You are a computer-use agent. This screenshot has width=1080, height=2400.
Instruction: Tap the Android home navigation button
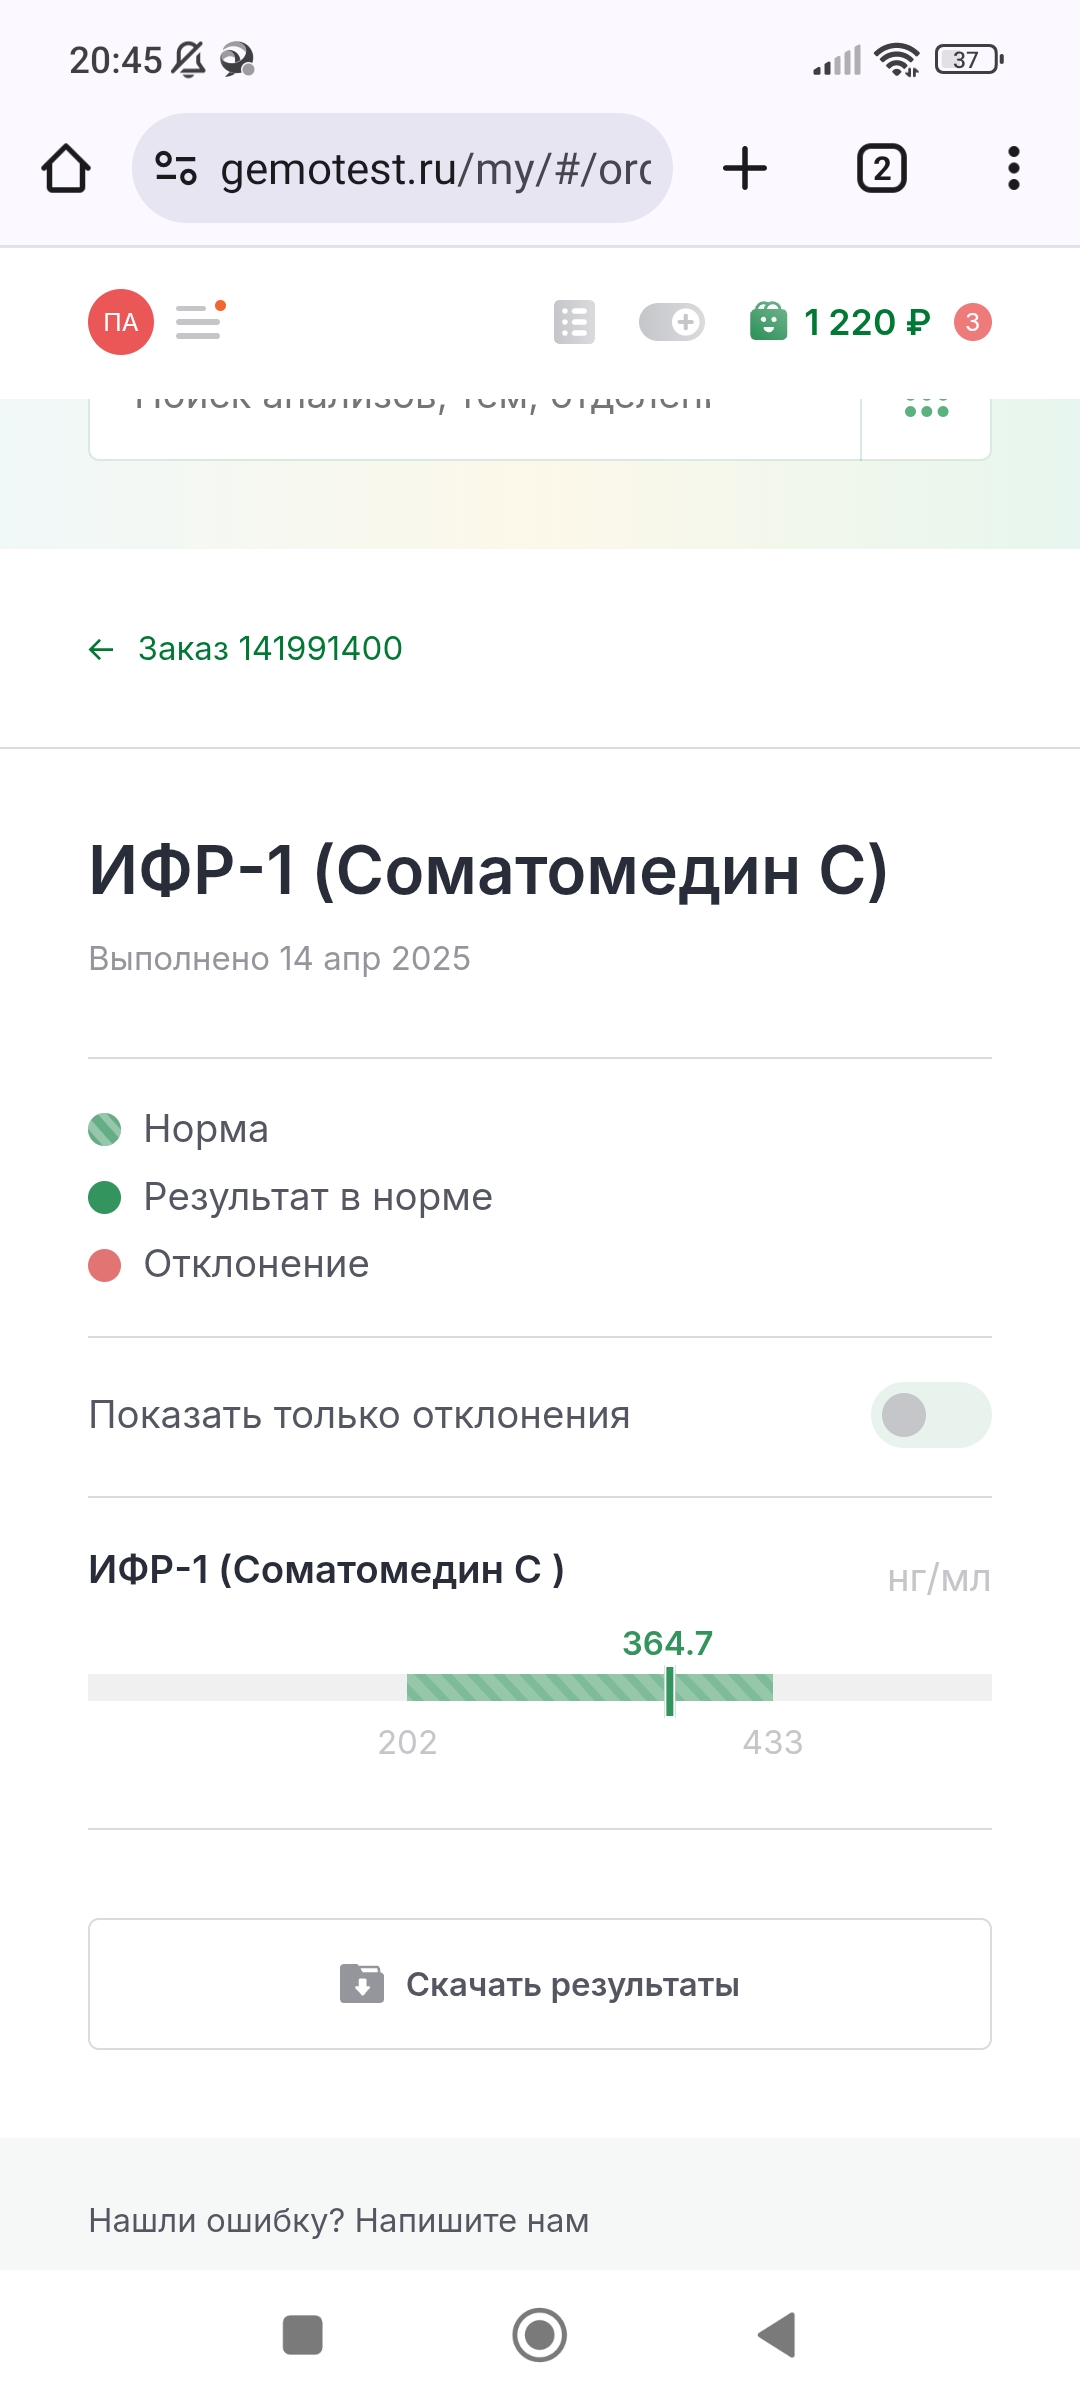(540, 2335)
